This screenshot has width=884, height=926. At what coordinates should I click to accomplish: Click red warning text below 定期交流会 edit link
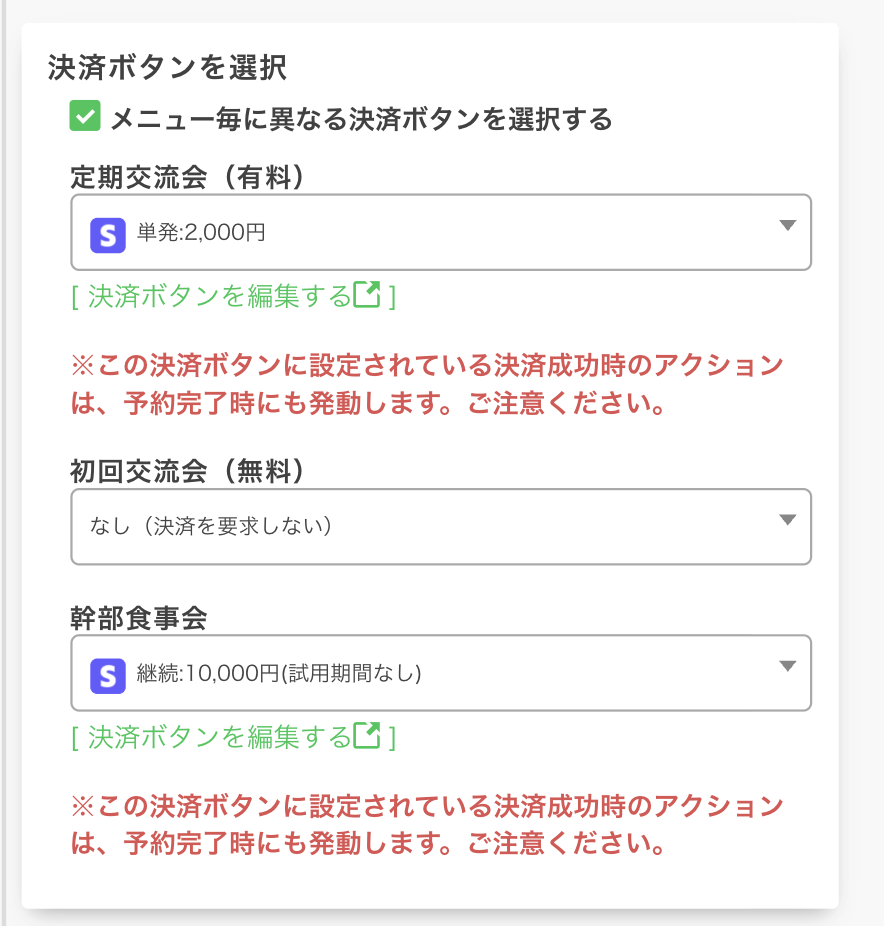pos(426,384)
